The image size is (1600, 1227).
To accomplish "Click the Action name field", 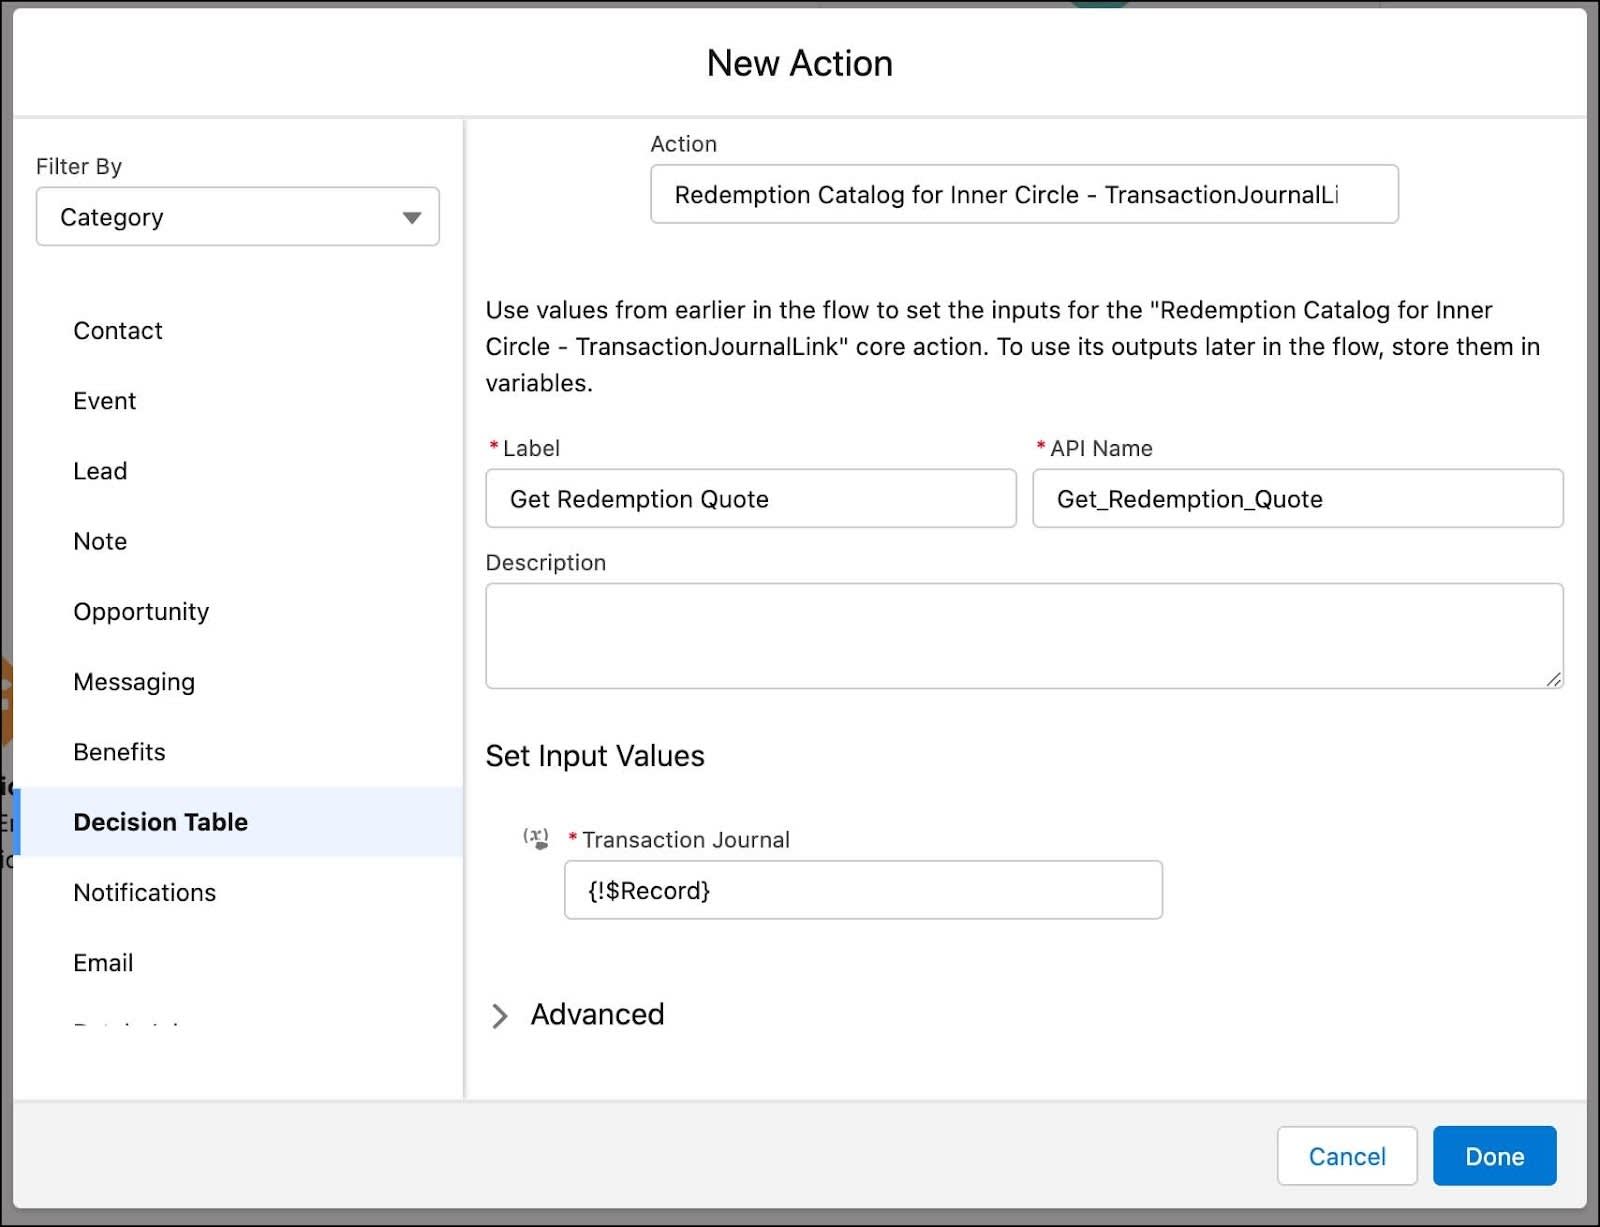I will [x=1023, y=194].
